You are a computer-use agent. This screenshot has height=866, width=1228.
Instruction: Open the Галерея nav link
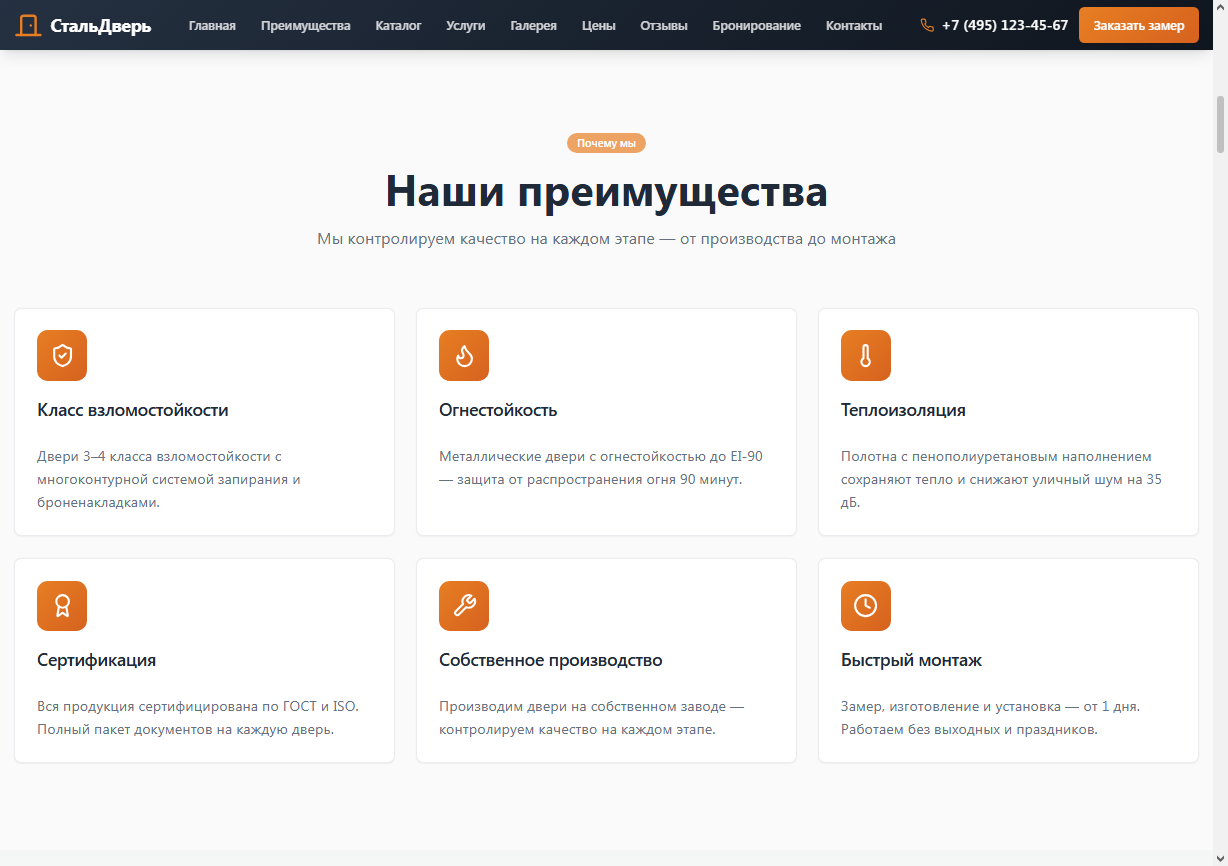pos(533,25)
